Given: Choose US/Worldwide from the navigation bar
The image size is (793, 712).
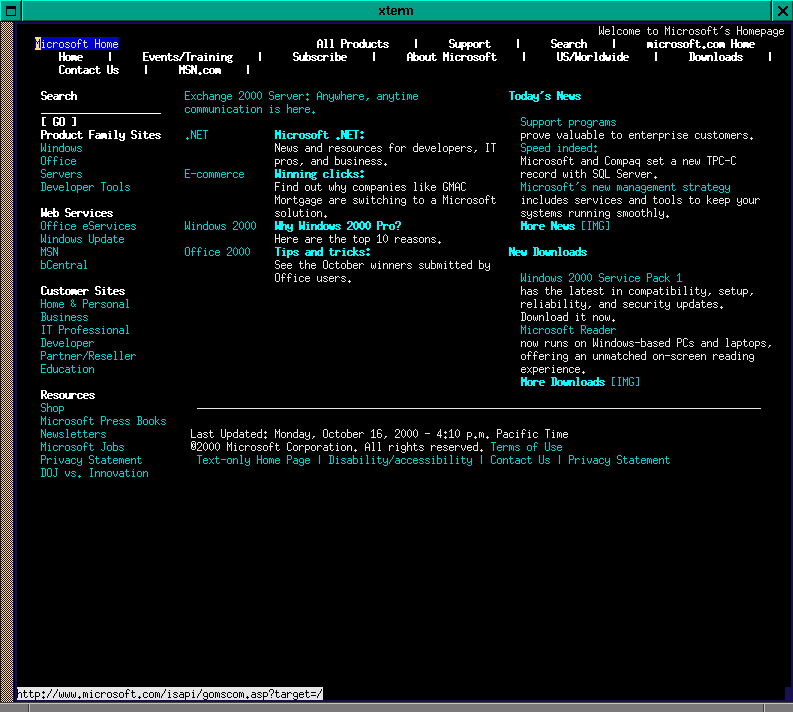Looking at the screenshot, I should (592, 57).
